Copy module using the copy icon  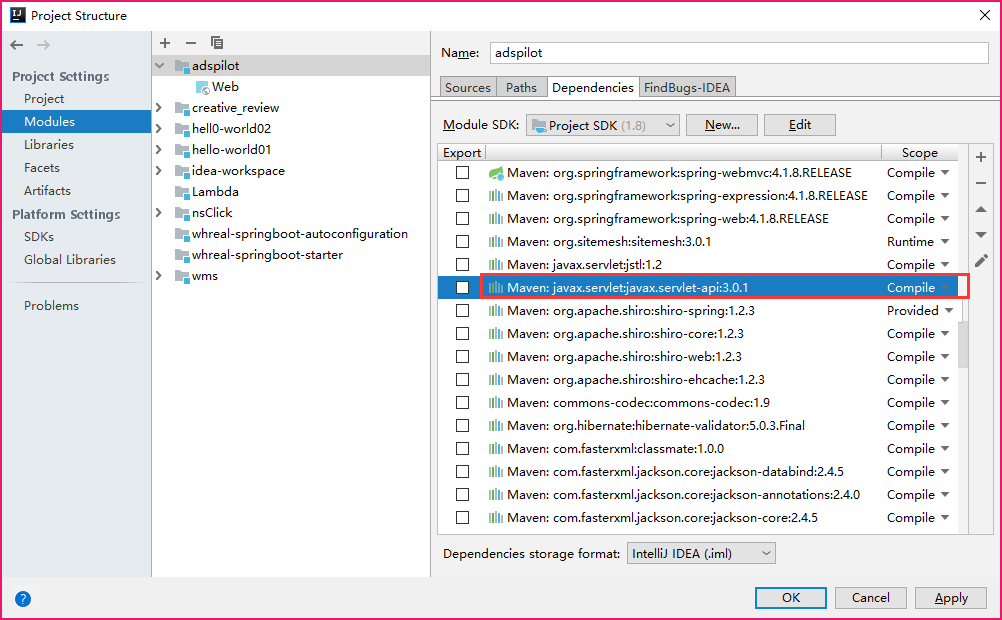[217, 43]
